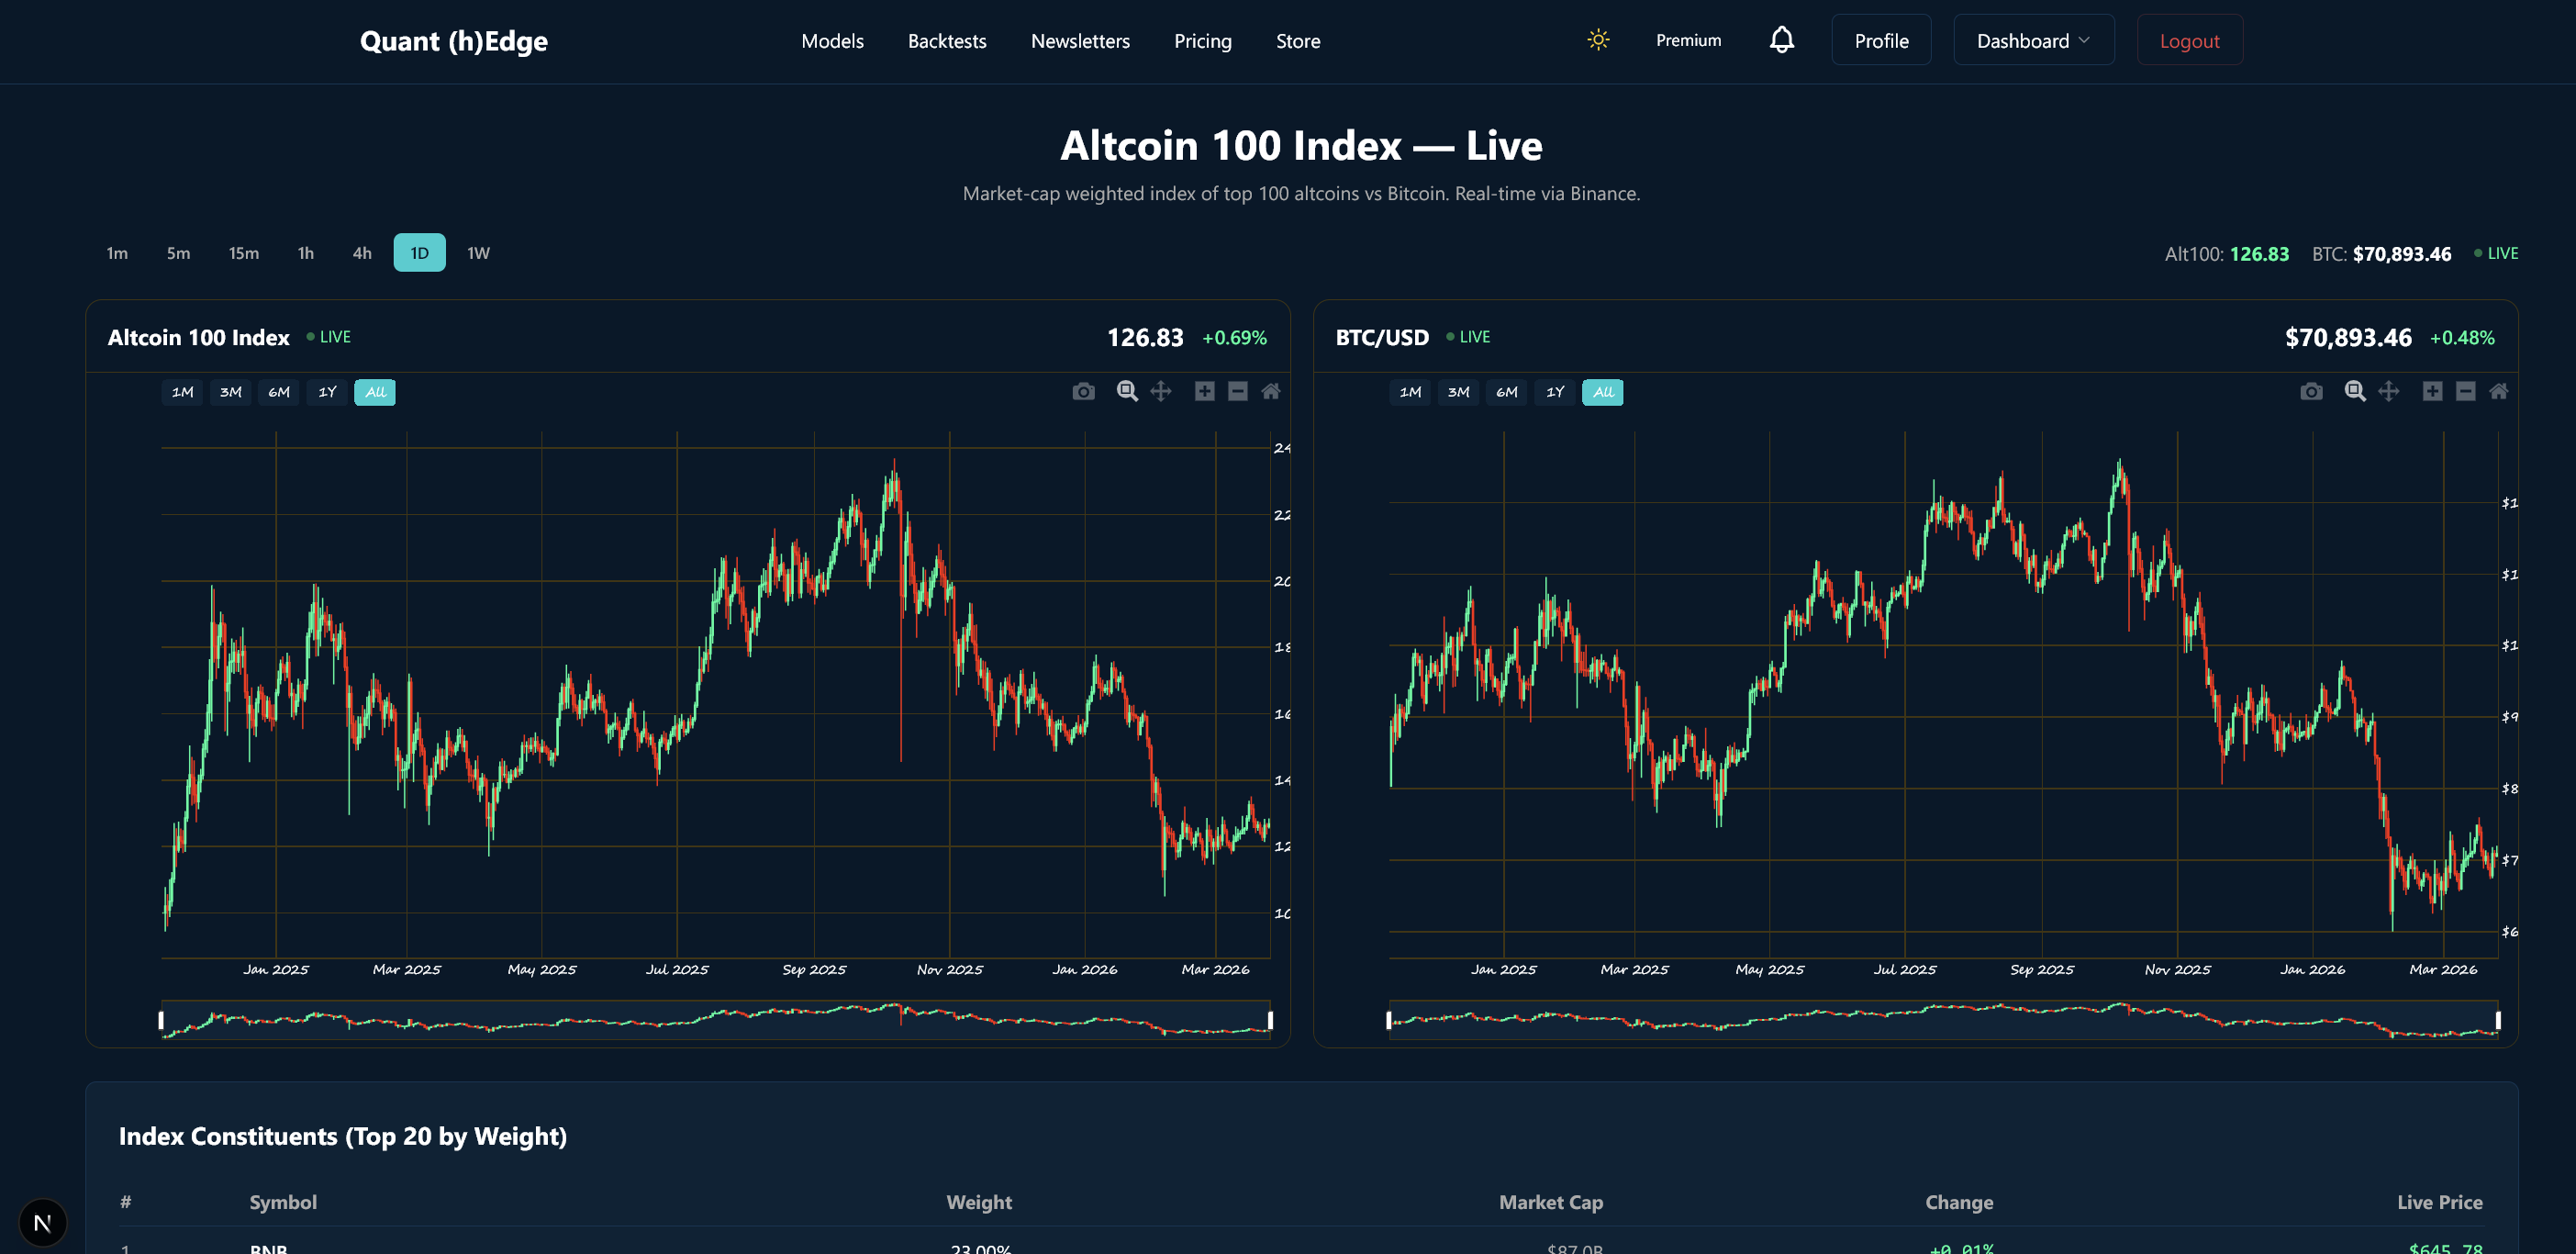The height and width of the screenshot is (1254, 2576).
Task: Set Altcoin chart range to 3M
Action: (230, 392)
